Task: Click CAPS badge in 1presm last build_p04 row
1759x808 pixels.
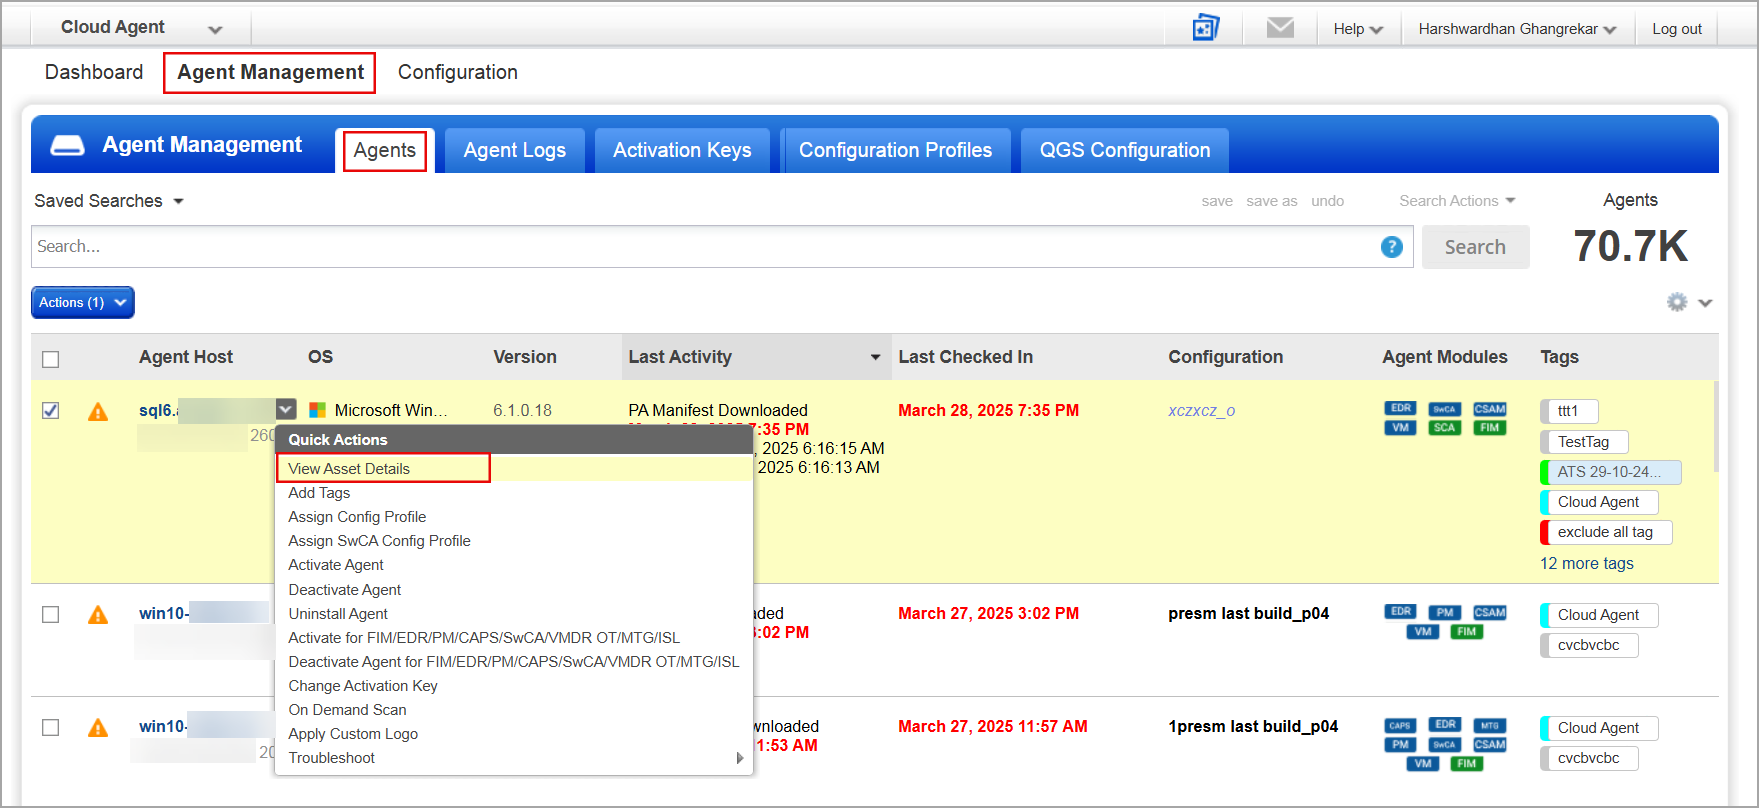Action: (1400, 726)
